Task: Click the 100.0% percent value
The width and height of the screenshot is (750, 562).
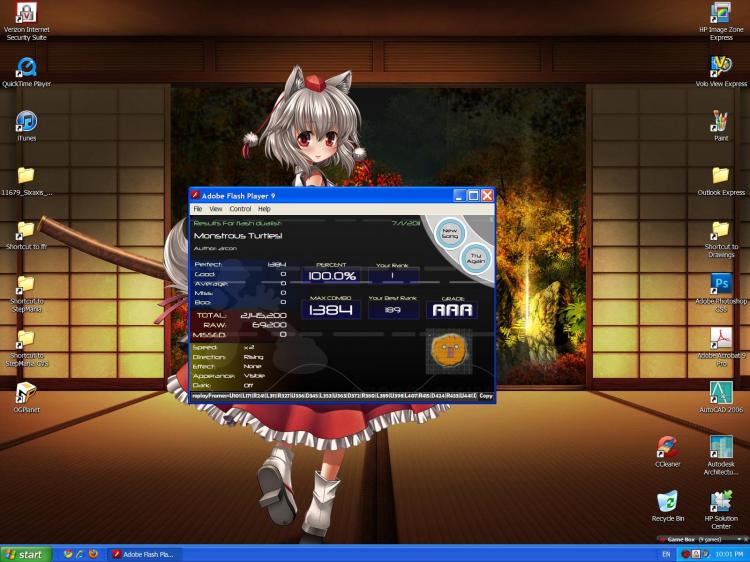Action: tap(332, 276)
